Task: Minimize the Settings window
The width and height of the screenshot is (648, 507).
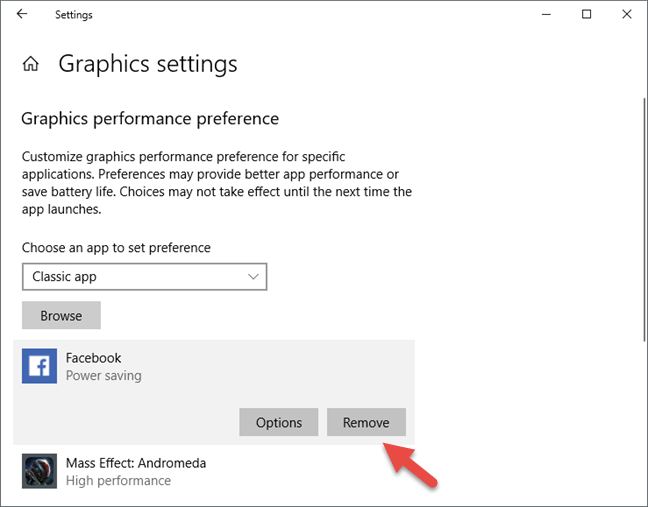Action: pos(546,14)
